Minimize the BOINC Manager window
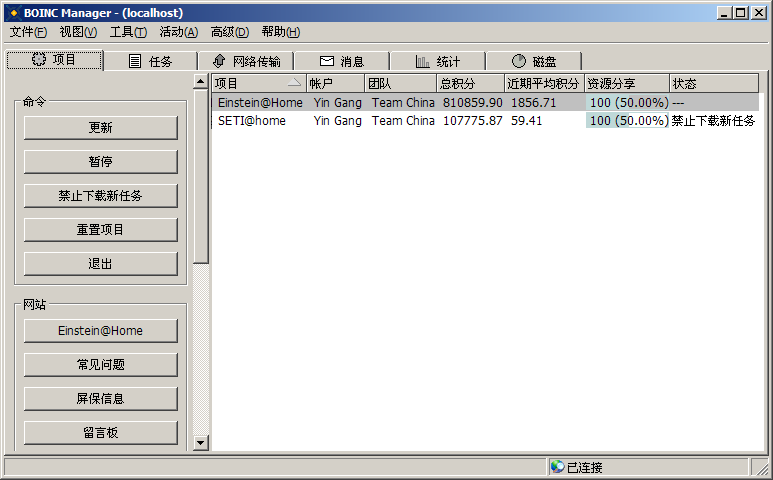This screenshot has height=480, width=773. click(x=724, y=13)
